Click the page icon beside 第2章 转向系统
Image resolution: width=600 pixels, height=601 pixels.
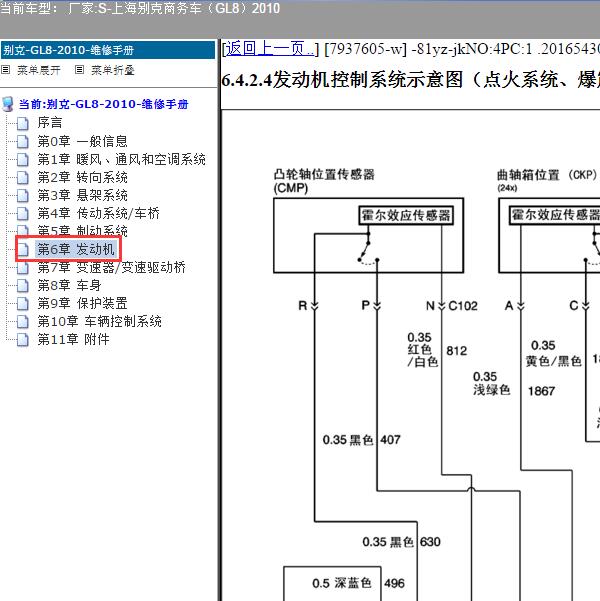click(x=23, y=177)
